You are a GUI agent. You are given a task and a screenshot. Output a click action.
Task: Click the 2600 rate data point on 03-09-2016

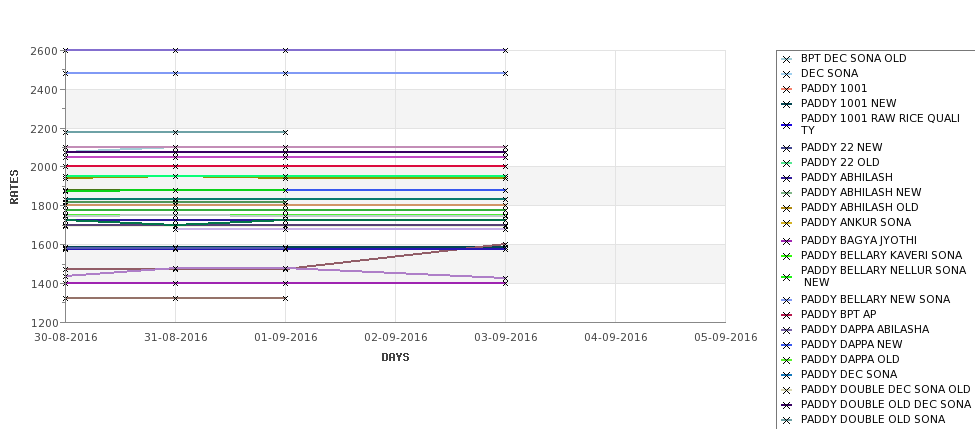coord(506,50)
